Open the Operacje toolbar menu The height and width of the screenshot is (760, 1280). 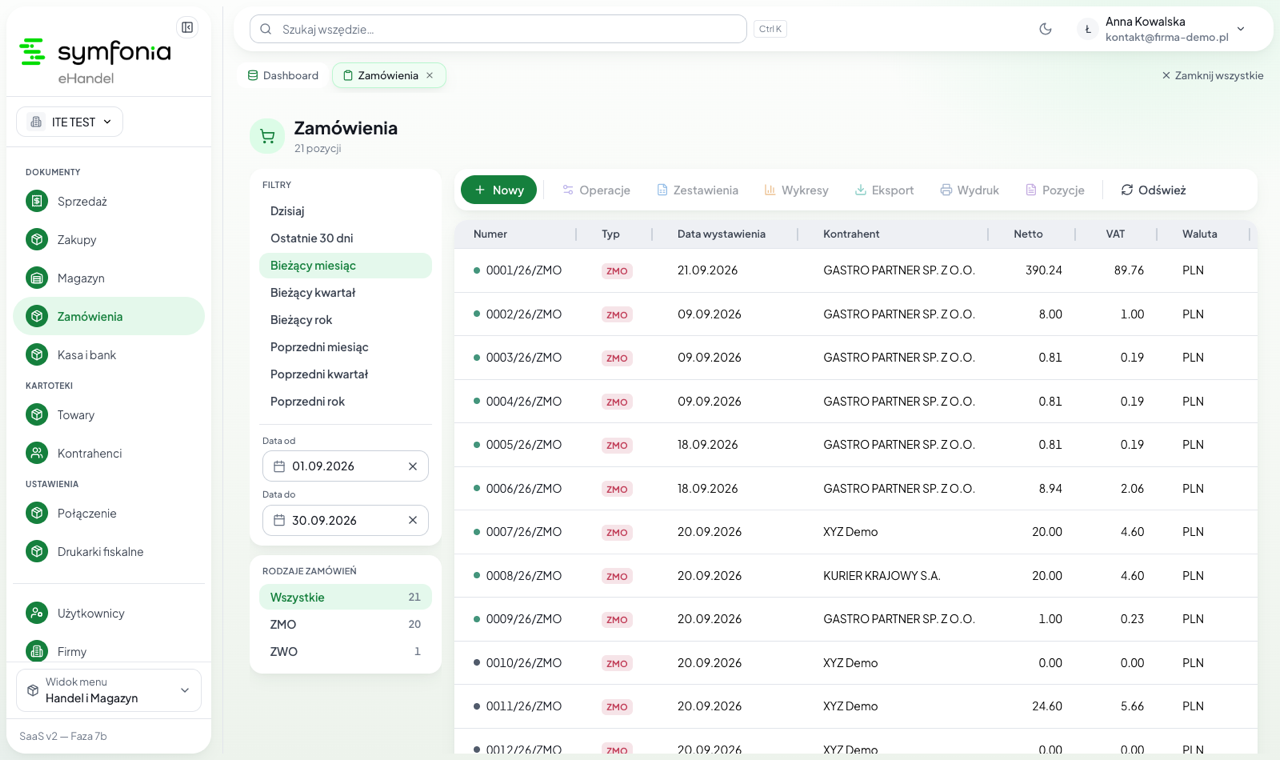pyautogui.click(x=596, y=190)
